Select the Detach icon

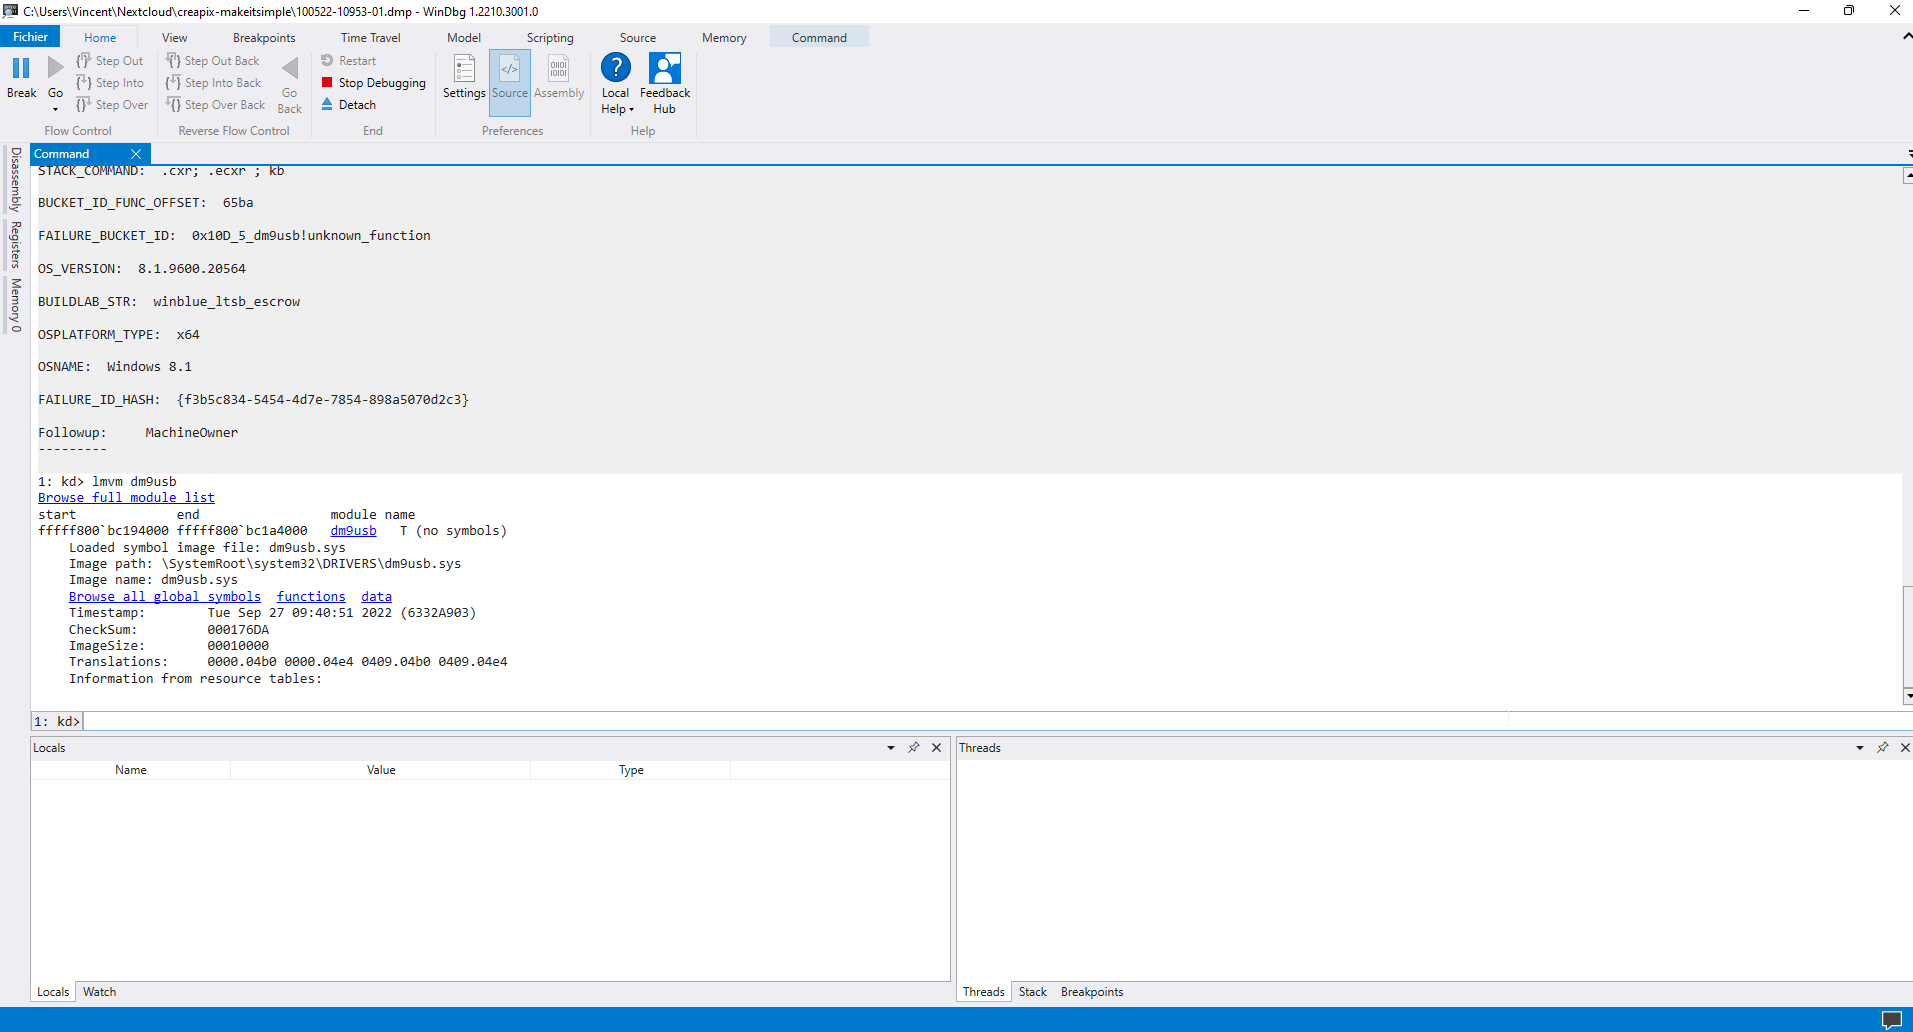(327, 105)
